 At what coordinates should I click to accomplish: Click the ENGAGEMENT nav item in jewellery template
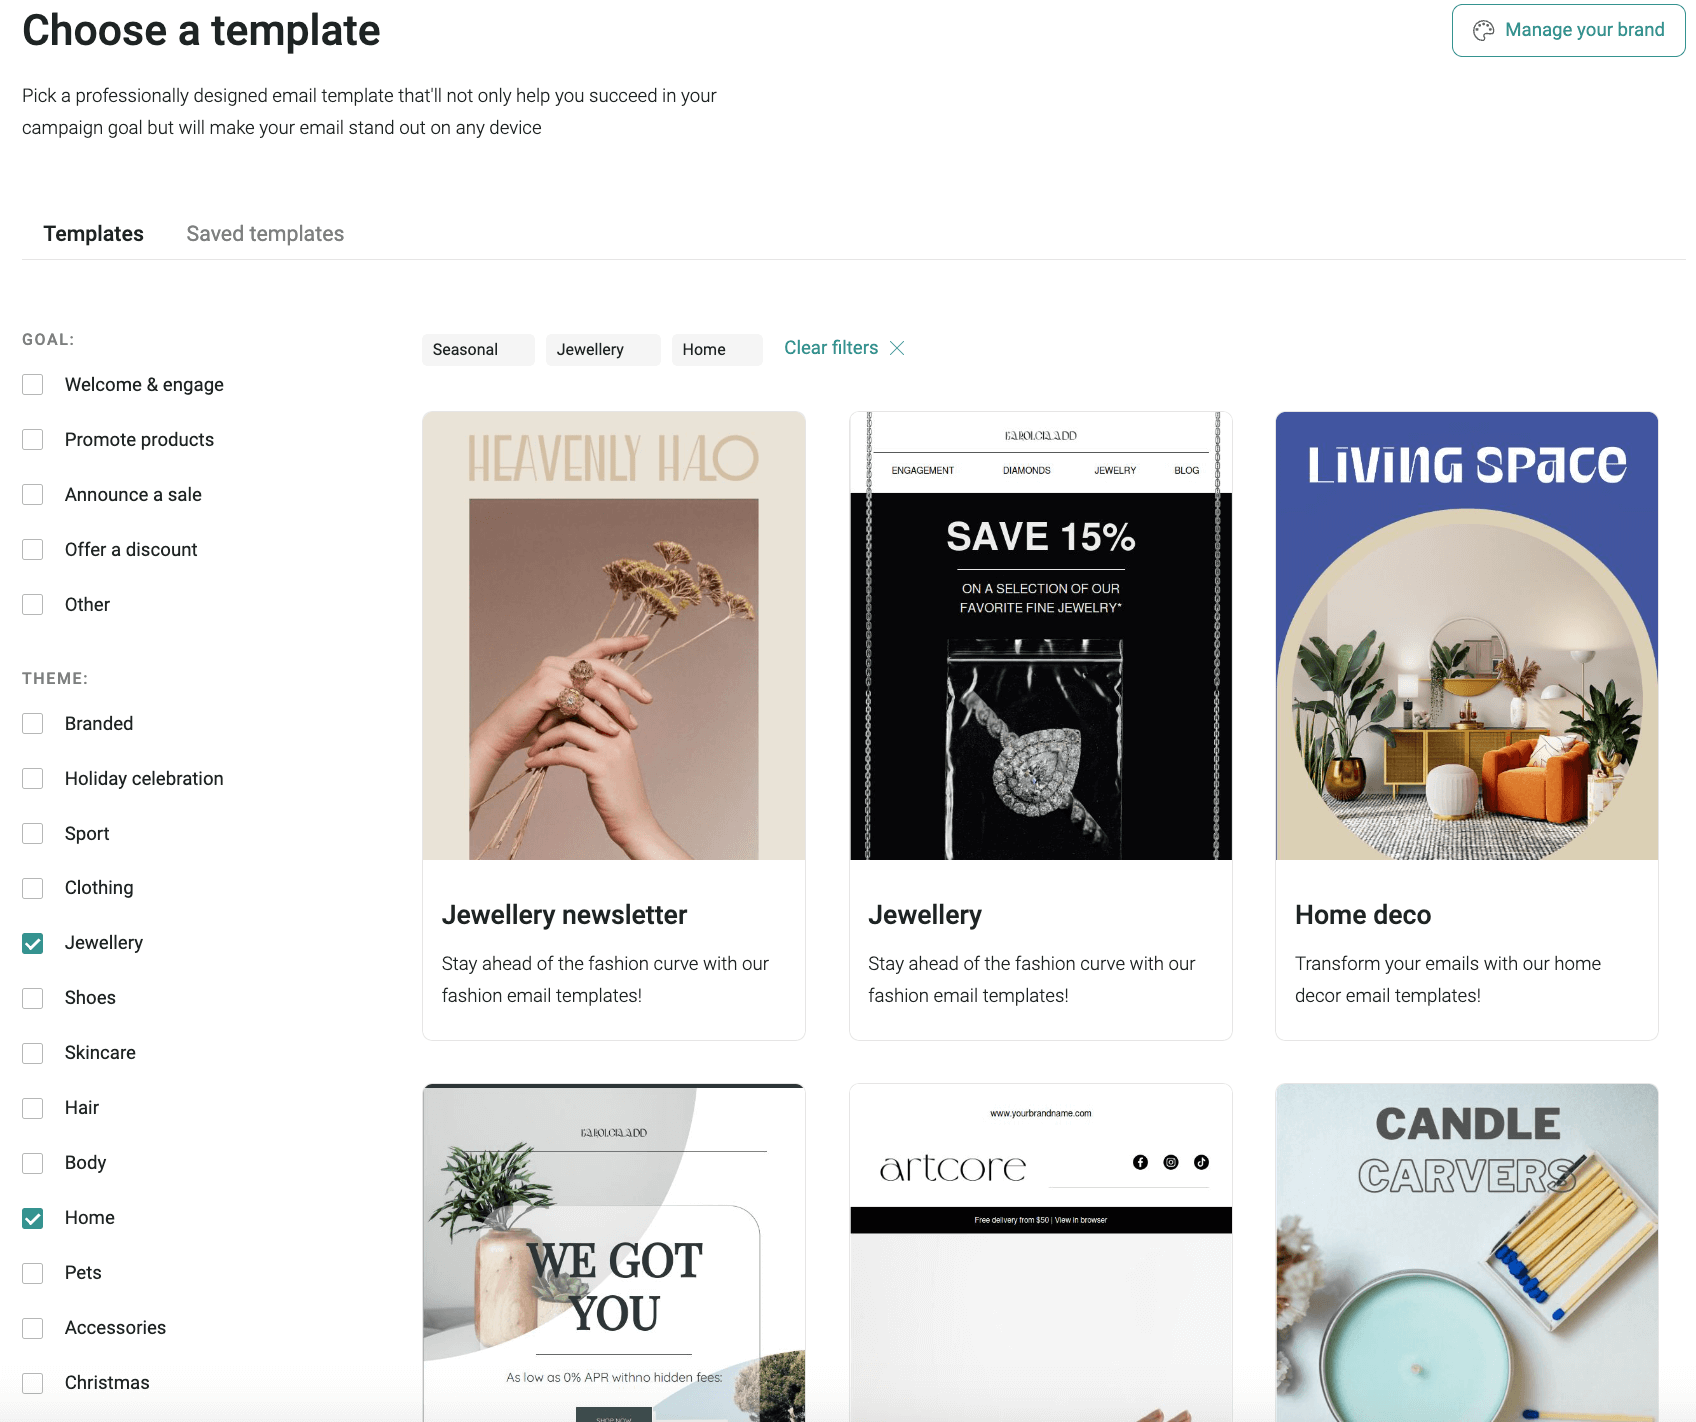922,470
